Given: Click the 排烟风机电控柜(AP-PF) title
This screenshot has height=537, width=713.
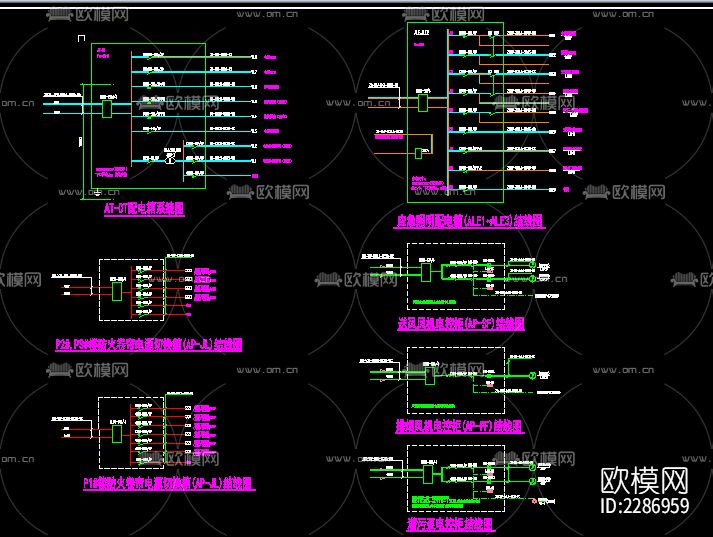Looking at the screenshot, I should pyautogui.click(x=459, y=426).
